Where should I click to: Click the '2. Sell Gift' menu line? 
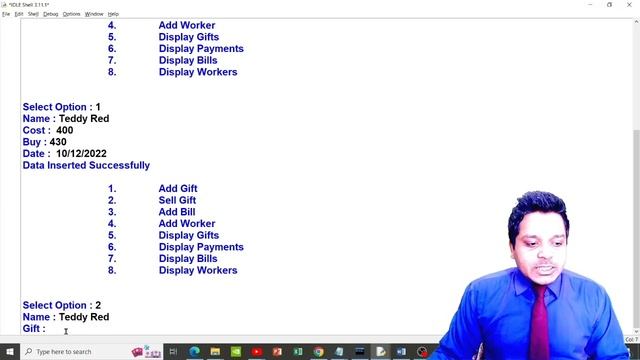click(152, 200)
